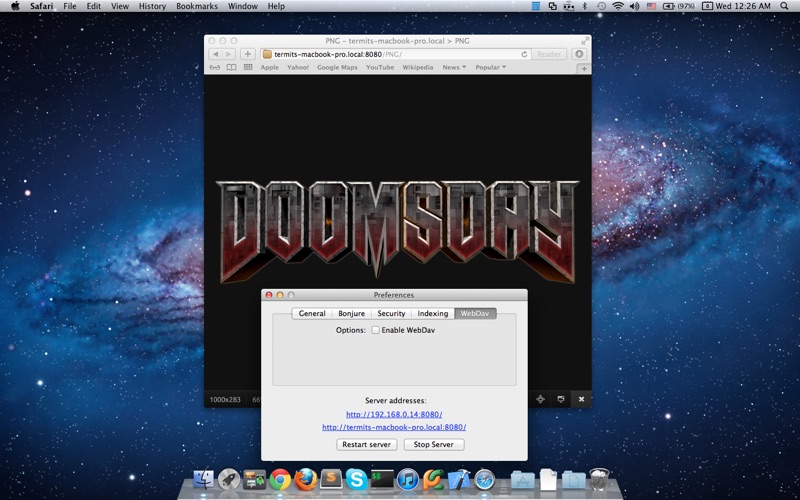Enter Safari full screen mode
Viewport: 800px width, 500px height.
tap(584, 41)
